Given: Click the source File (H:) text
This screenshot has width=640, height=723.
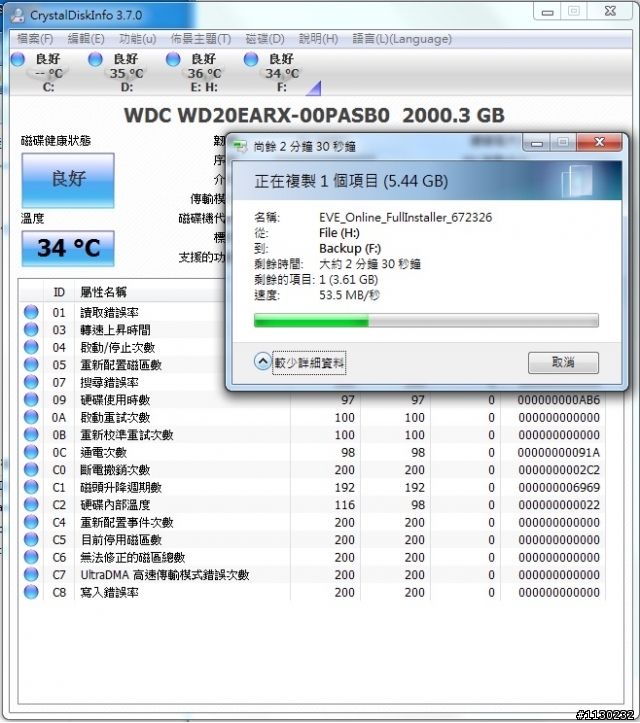Looking at the screenshot, I should tap(339, 233).
